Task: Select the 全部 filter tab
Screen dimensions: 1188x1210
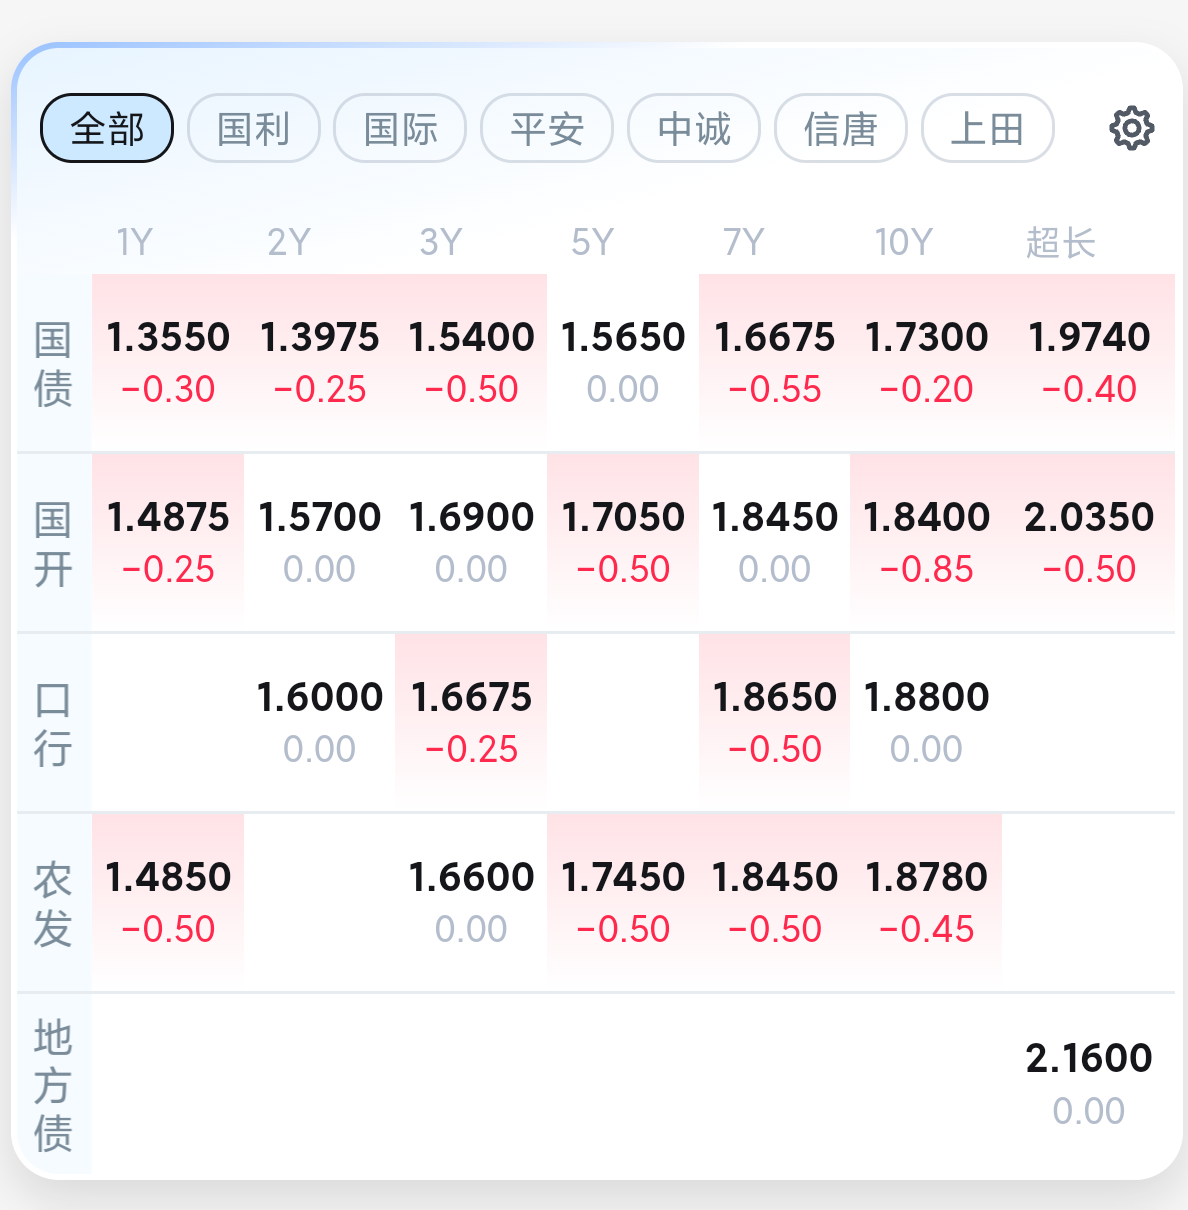Action: pos(107,128)
